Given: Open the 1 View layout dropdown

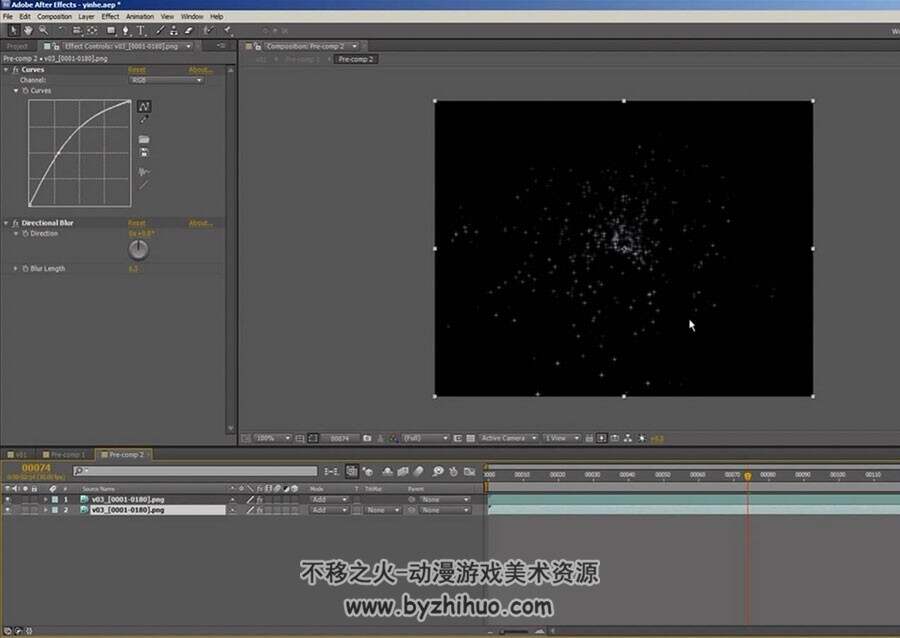Looking at the screenshot, I should tap(562, 438).
